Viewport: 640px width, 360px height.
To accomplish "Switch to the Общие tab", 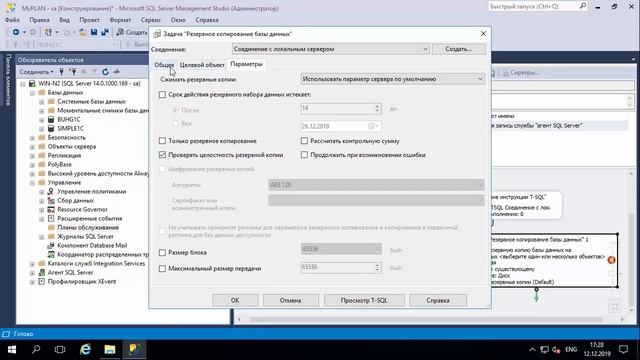I will pos(164,65).
